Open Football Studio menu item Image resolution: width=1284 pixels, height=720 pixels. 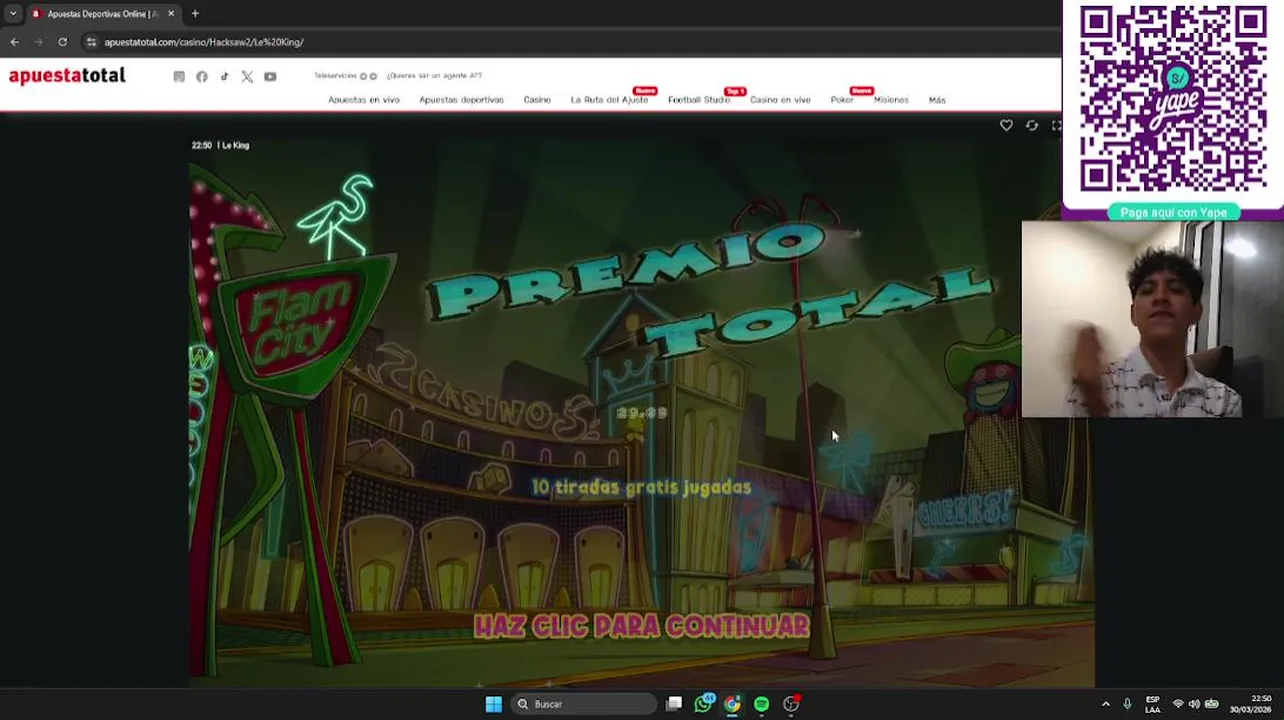[698, 100]
